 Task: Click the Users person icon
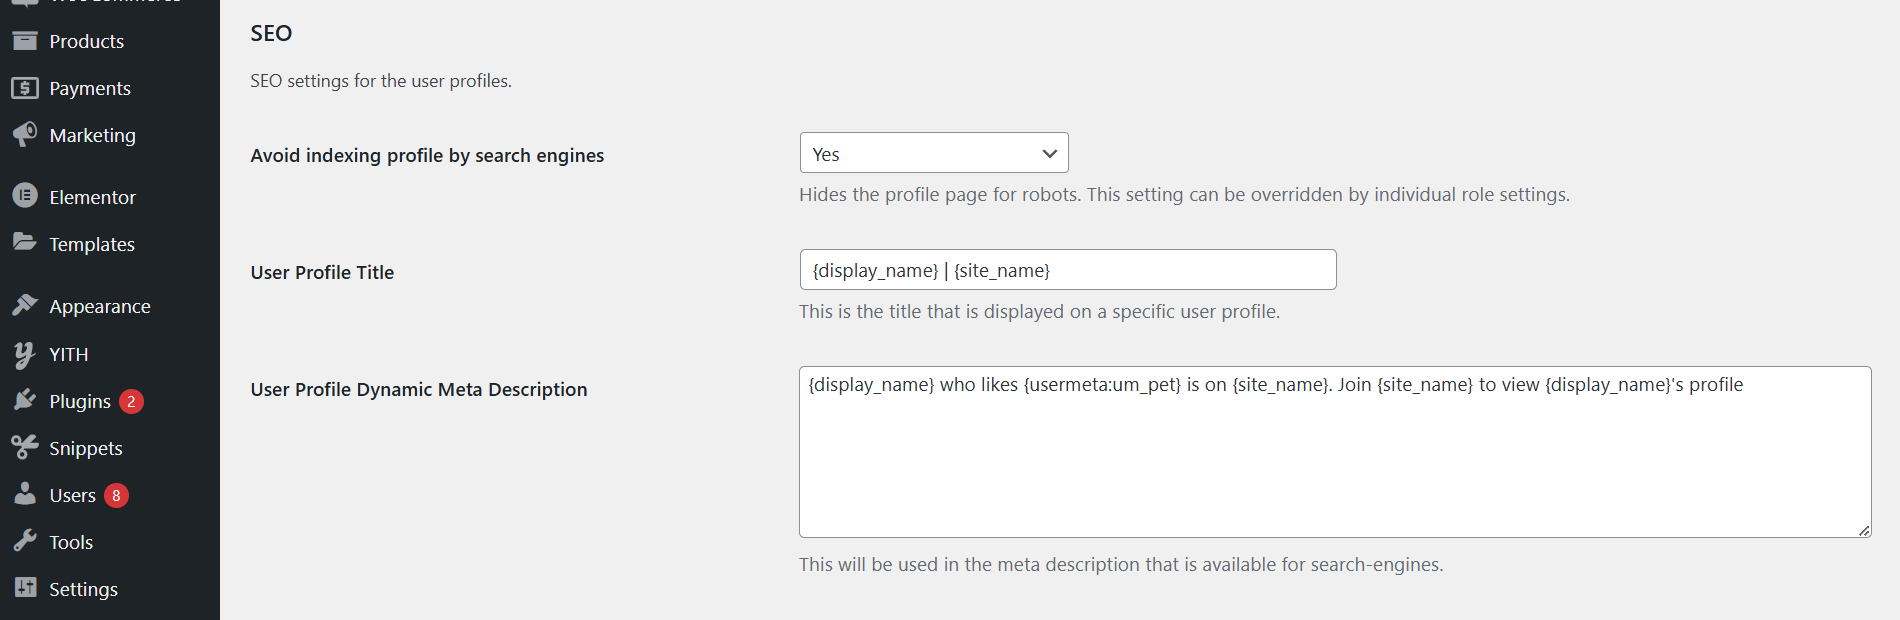click(25, 494)
